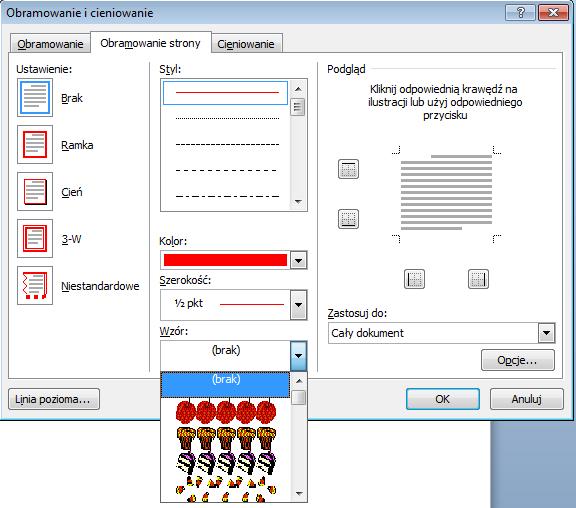
Task: Toggle the left border button in preview
Action: [414, 279]
